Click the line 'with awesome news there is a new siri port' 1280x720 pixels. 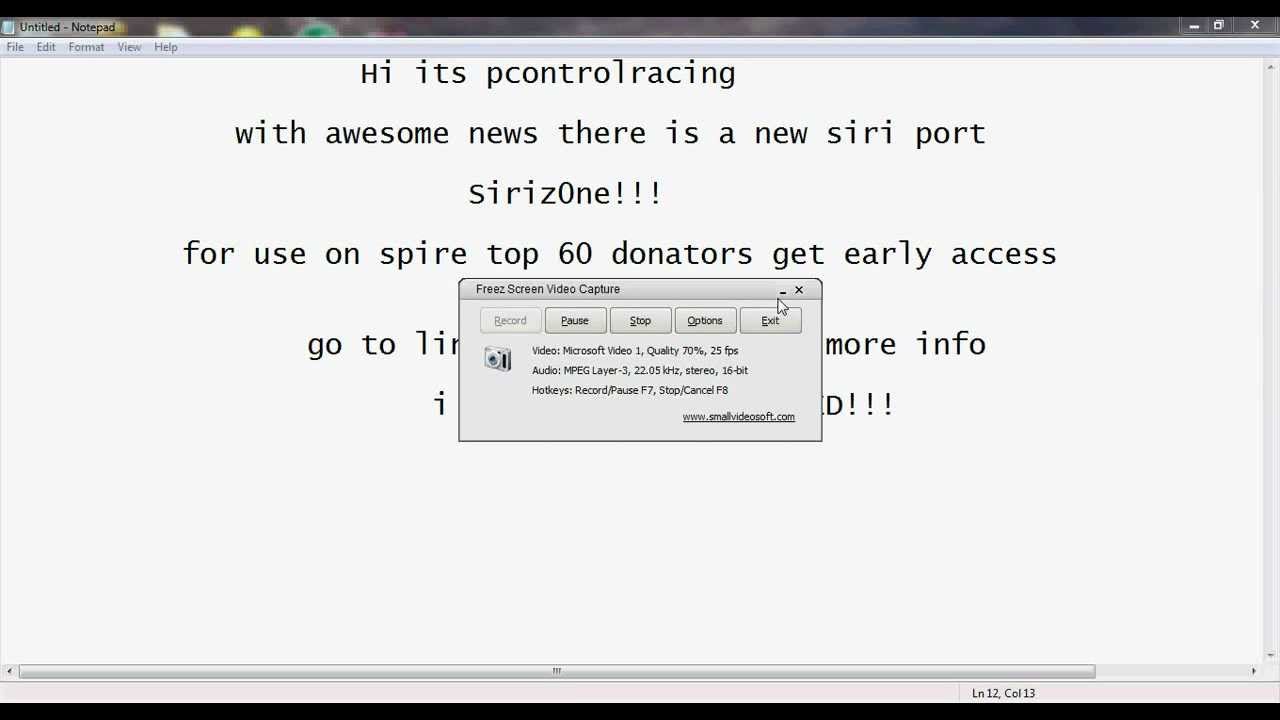pyautogui.click(x=610, y=133)
